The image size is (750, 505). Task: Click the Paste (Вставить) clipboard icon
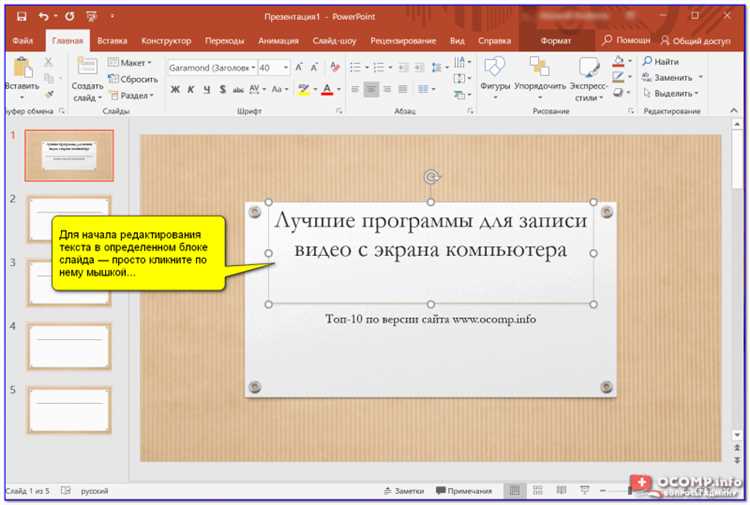[x=21, y=69]
